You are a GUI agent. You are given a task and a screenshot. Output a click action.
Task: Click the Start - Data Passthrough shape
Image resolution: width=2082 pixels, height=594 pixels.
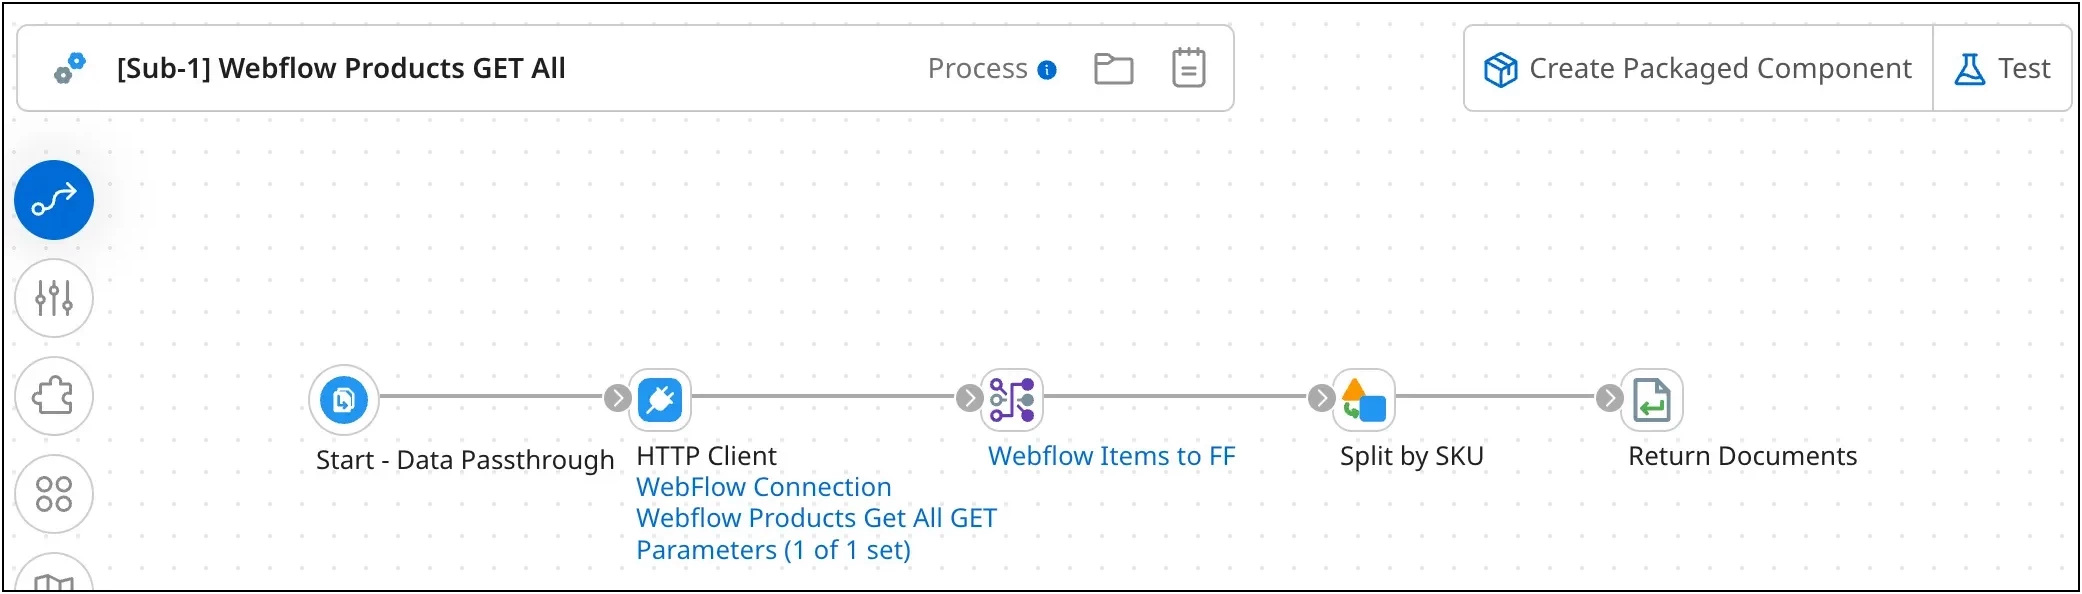point(343,398)
